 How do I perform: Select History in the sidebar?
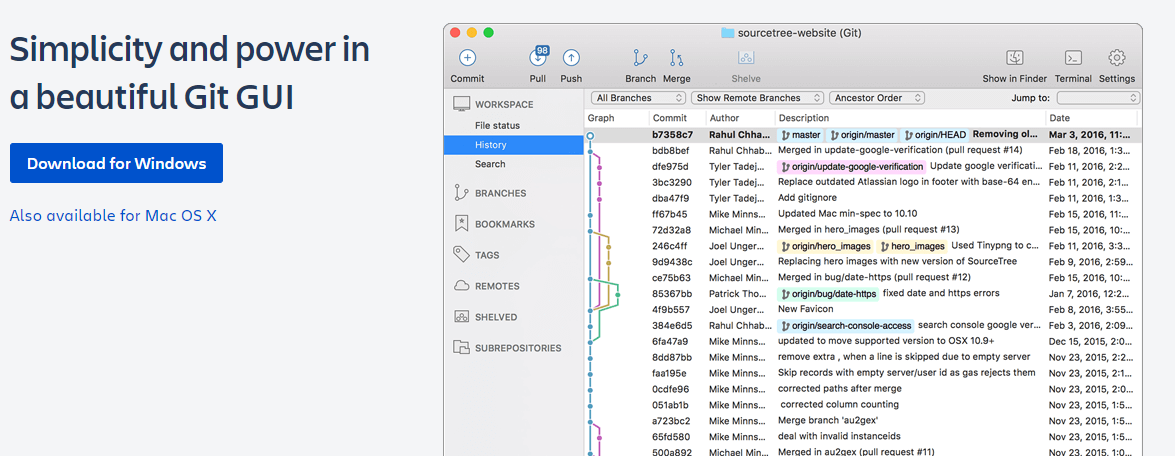[x=513, y=145]
